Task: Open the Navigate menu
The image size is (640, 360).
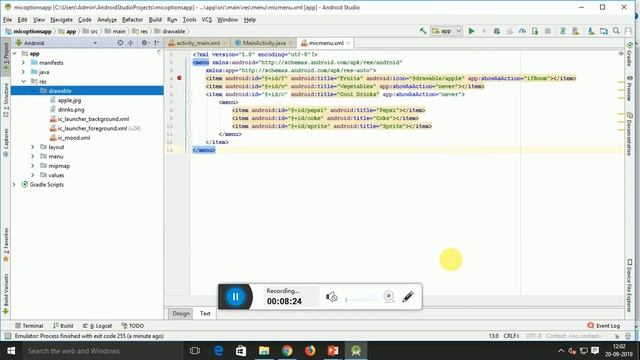Action: click(x=61, y=20)
